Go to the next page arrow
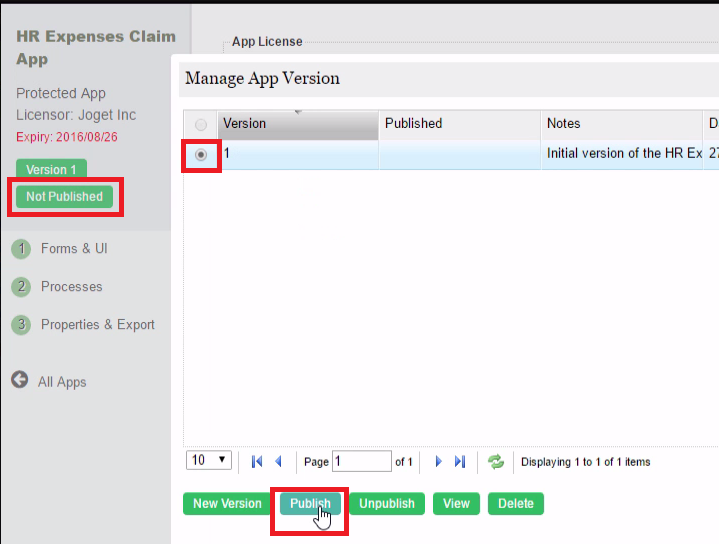This screenshot has height=544, width=719. click(438, 461)
